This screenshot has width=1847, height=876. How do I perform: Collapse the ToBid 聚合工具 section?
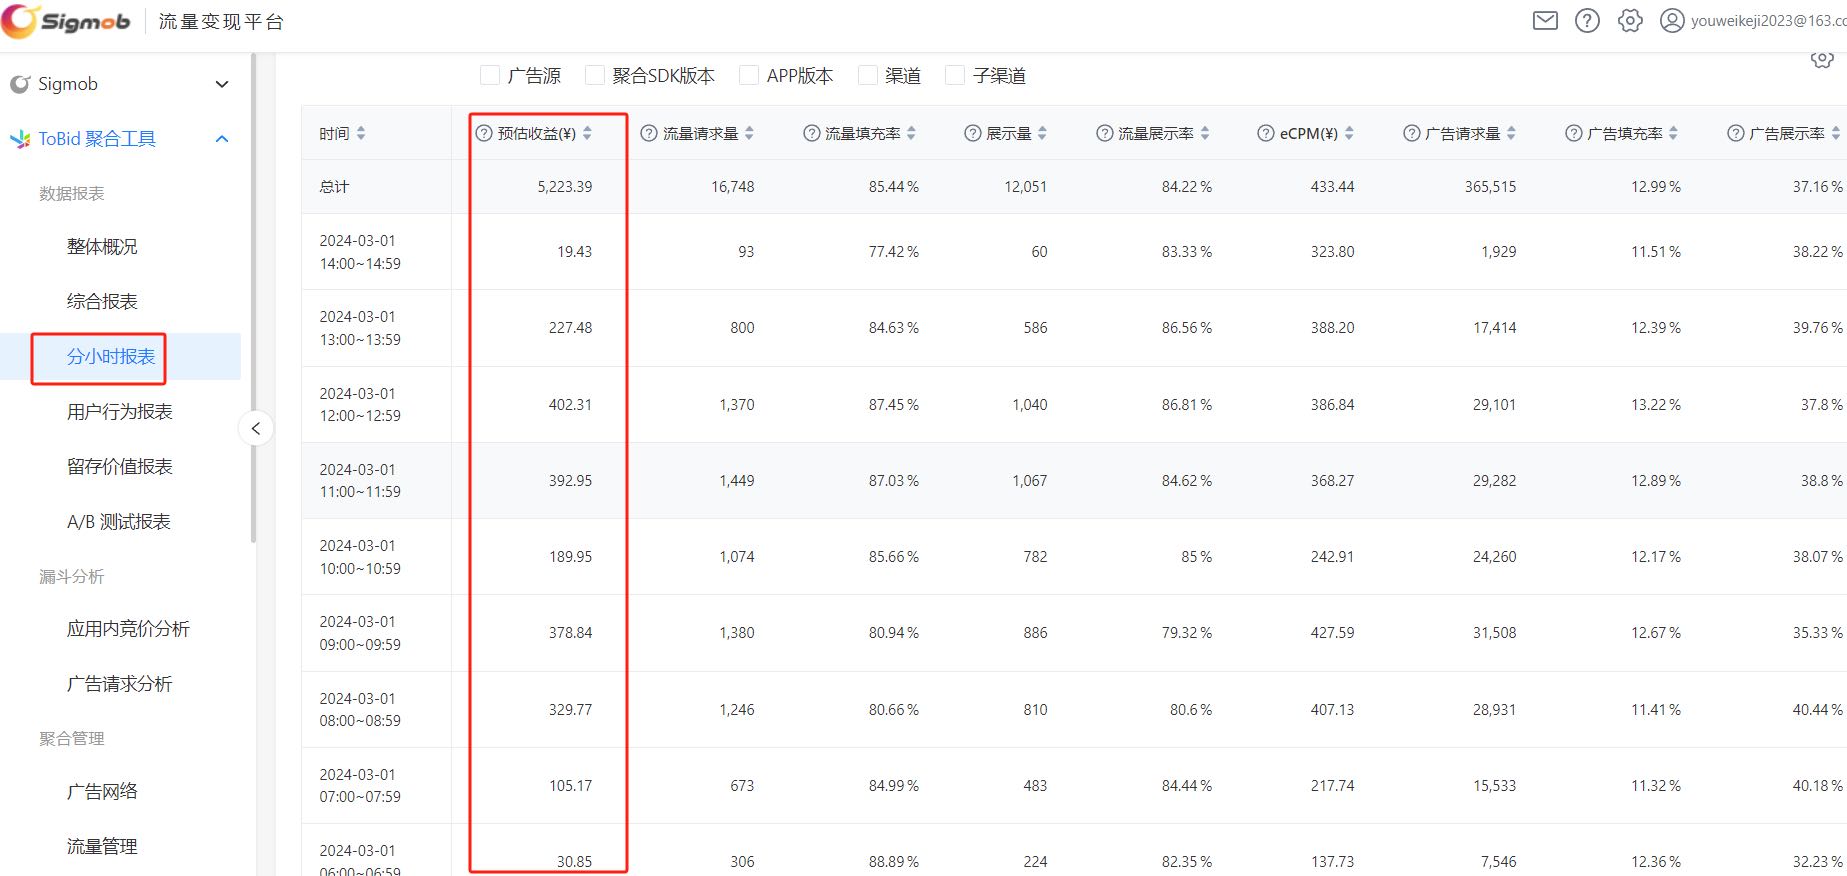(222, 139)
